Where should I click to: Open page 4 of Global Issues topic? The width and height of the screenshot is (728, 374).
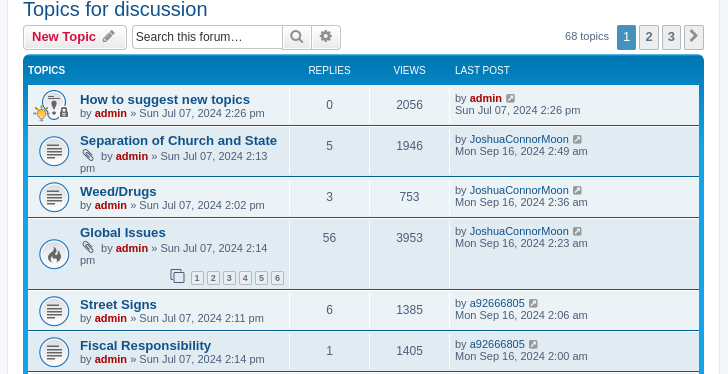point(245,278)
